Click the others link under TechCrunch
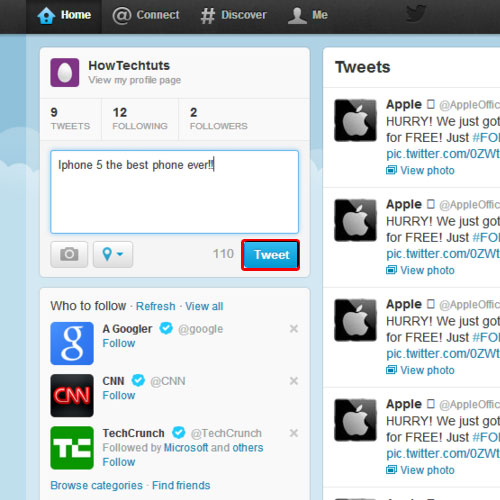500x500 pixels. (x=248, y=448)
